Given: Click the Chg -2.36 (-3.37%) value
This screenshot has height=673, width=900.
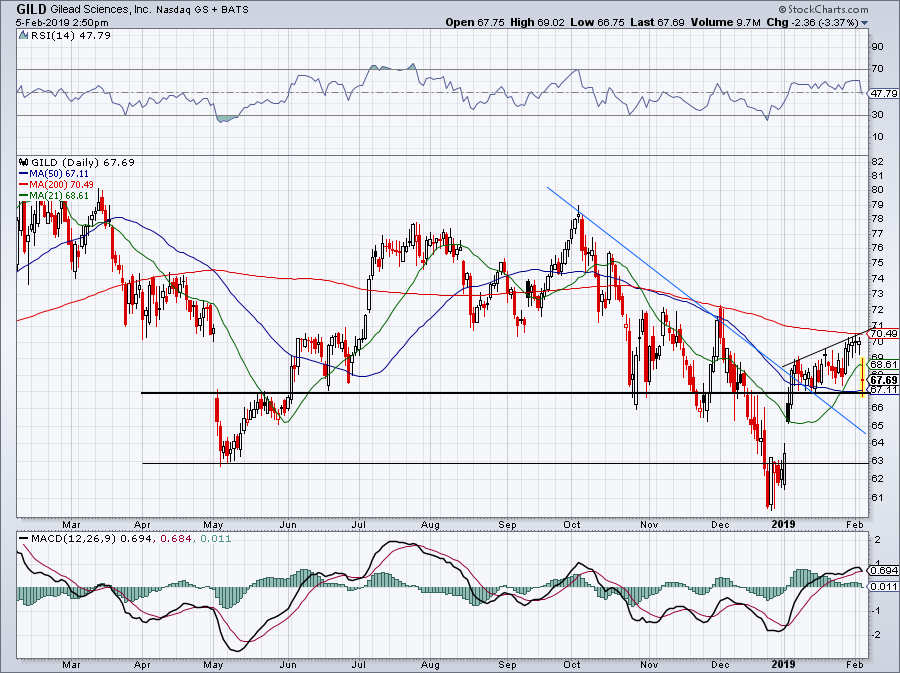Looking at the screenshot, I should coord(812,22).
